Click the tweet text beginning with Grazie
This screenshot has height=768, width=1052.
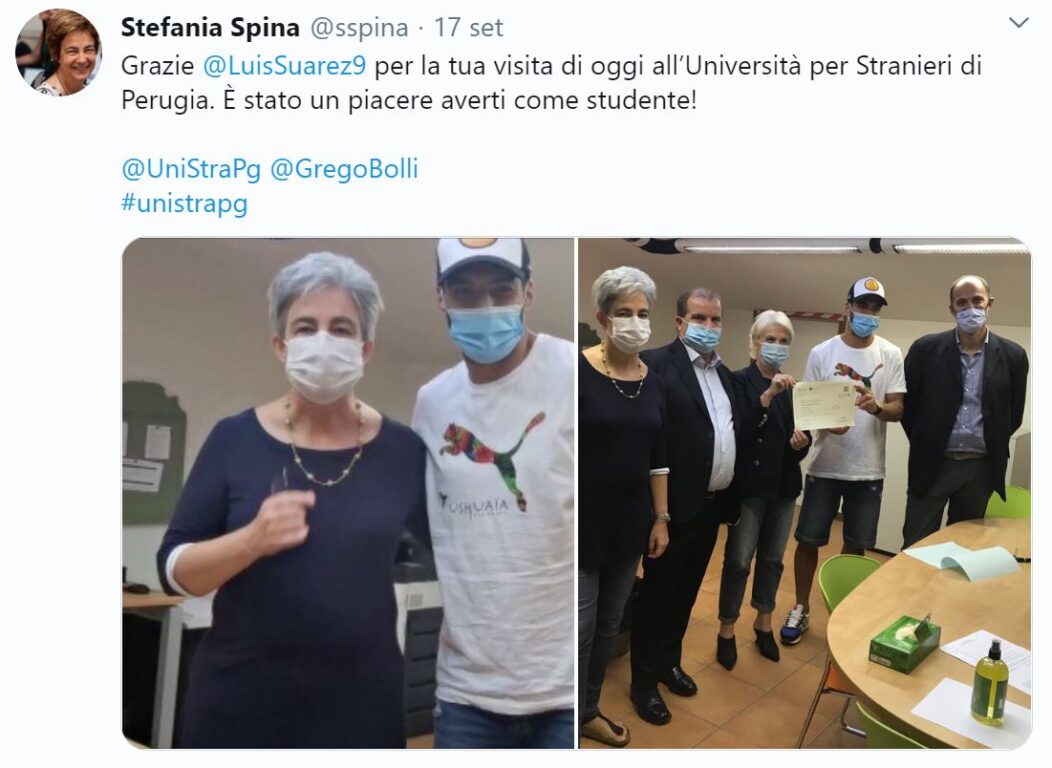coord(551,83)
